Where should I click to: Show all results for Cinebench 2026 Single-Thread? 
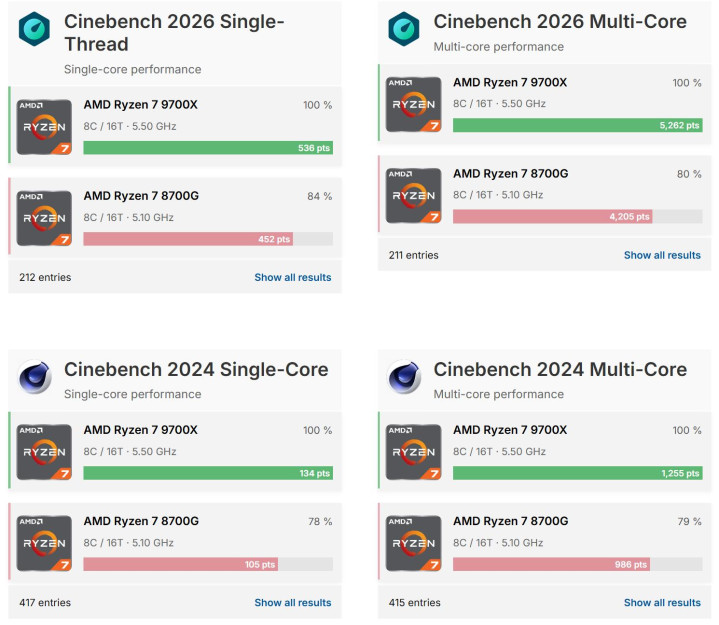pyautogui.click(x=292, y=277)
